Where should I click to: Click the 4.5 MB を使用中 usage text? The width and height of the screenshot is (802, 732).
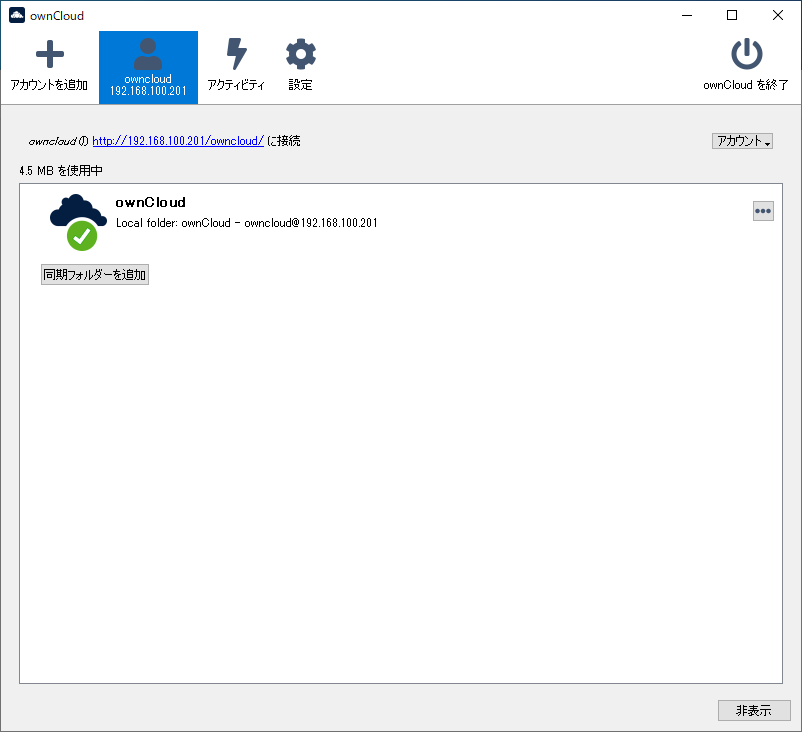(61, 171)
